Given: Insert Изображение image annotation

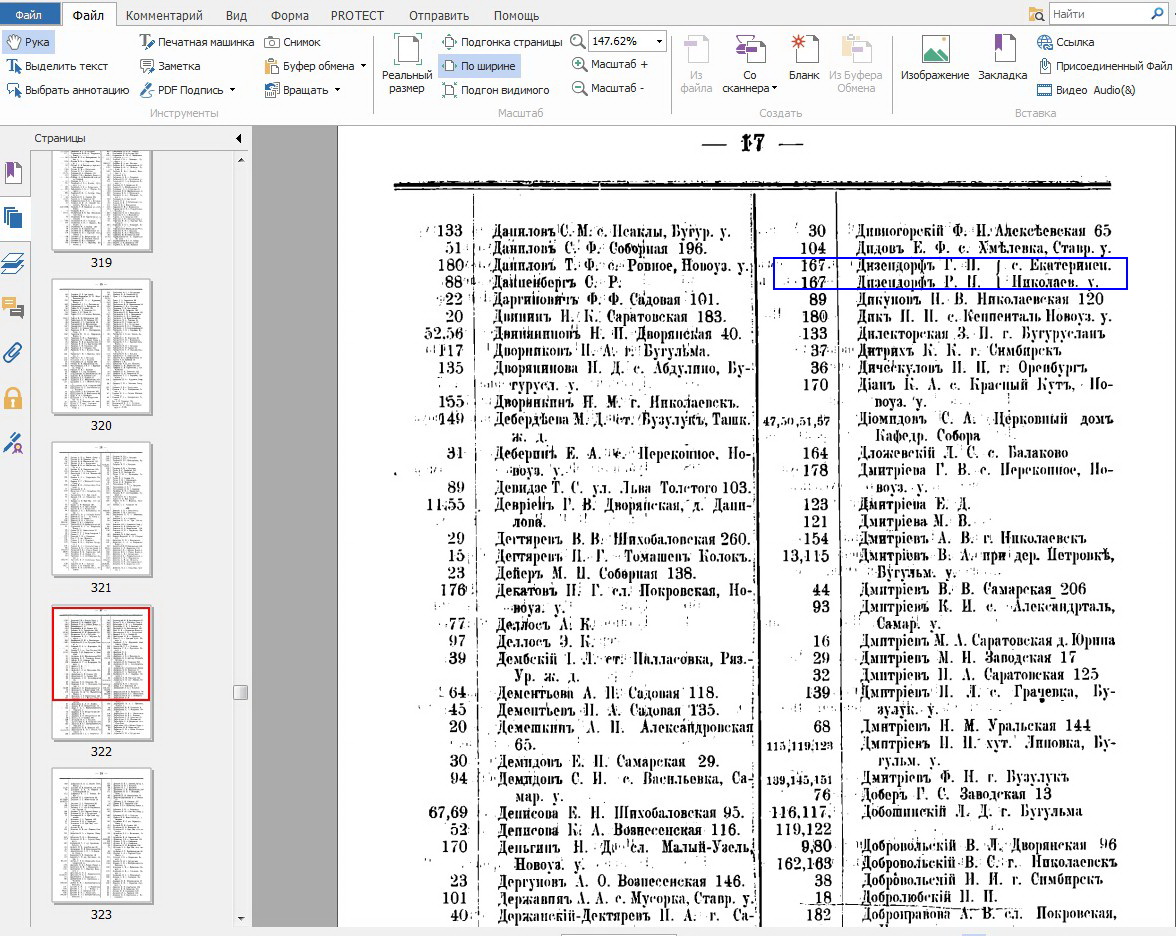Looking at the screenshot, I should (x=934, y=59).
